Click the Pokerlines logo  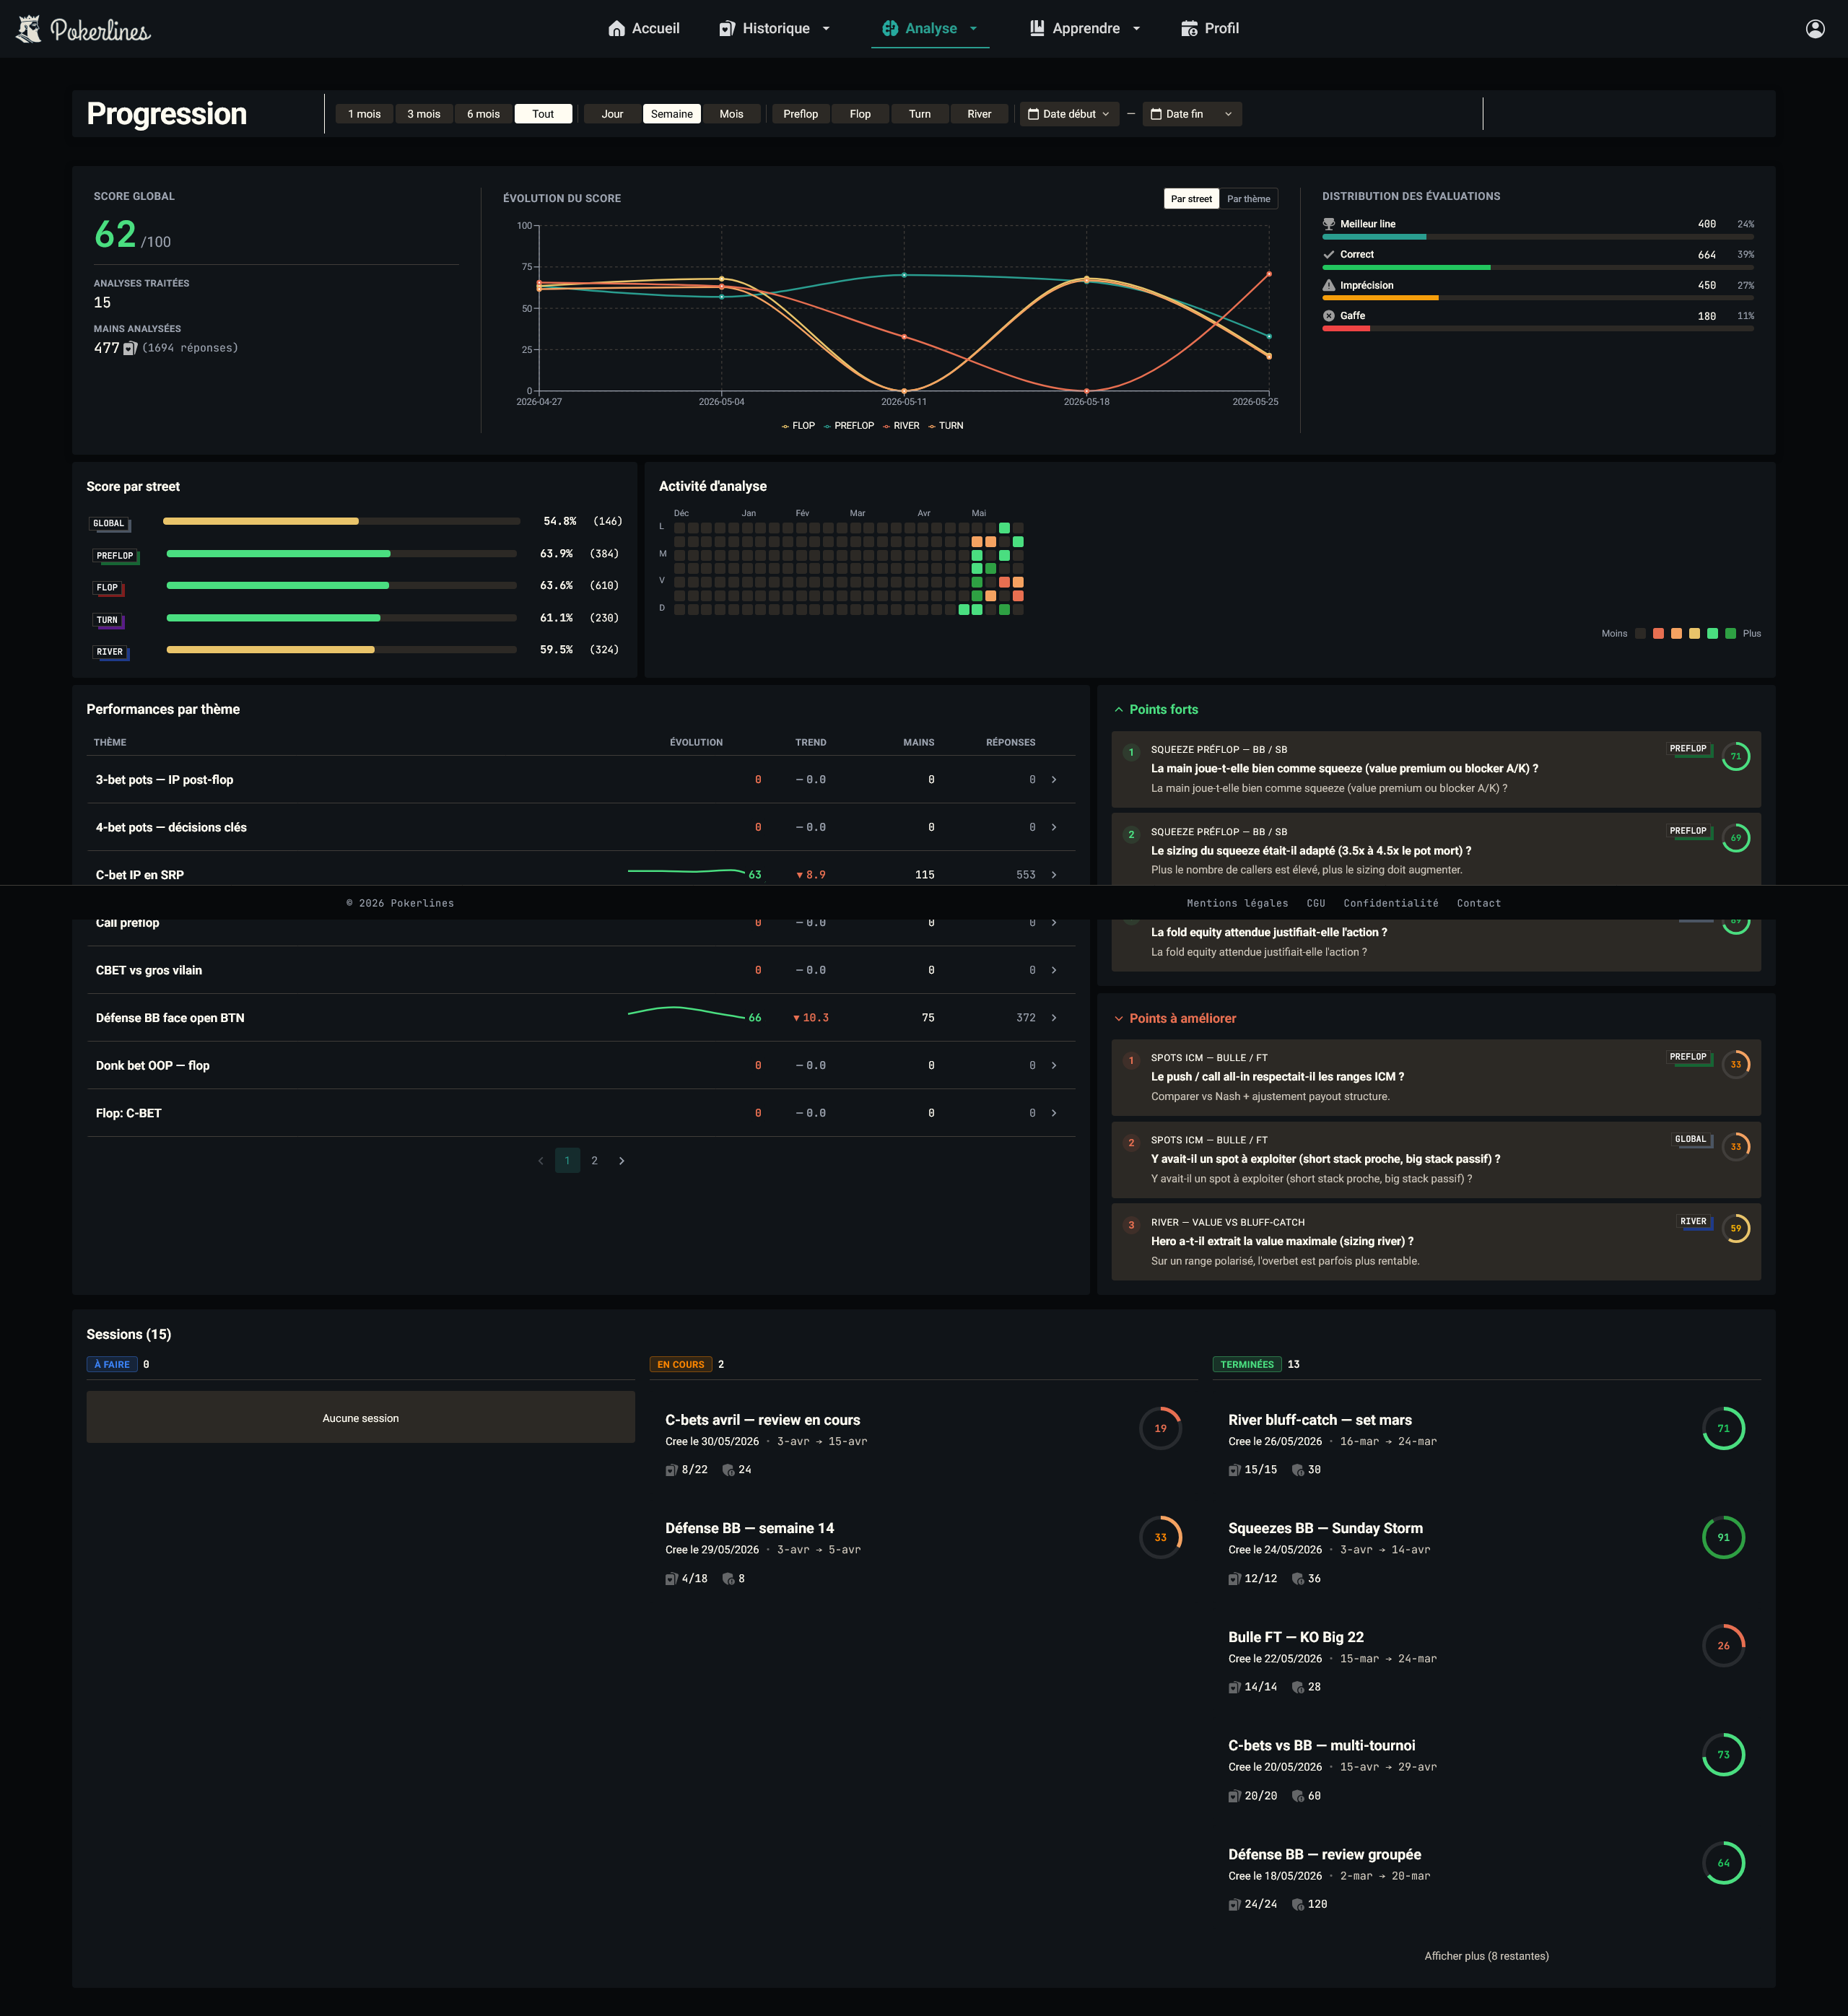click(83, 29)
